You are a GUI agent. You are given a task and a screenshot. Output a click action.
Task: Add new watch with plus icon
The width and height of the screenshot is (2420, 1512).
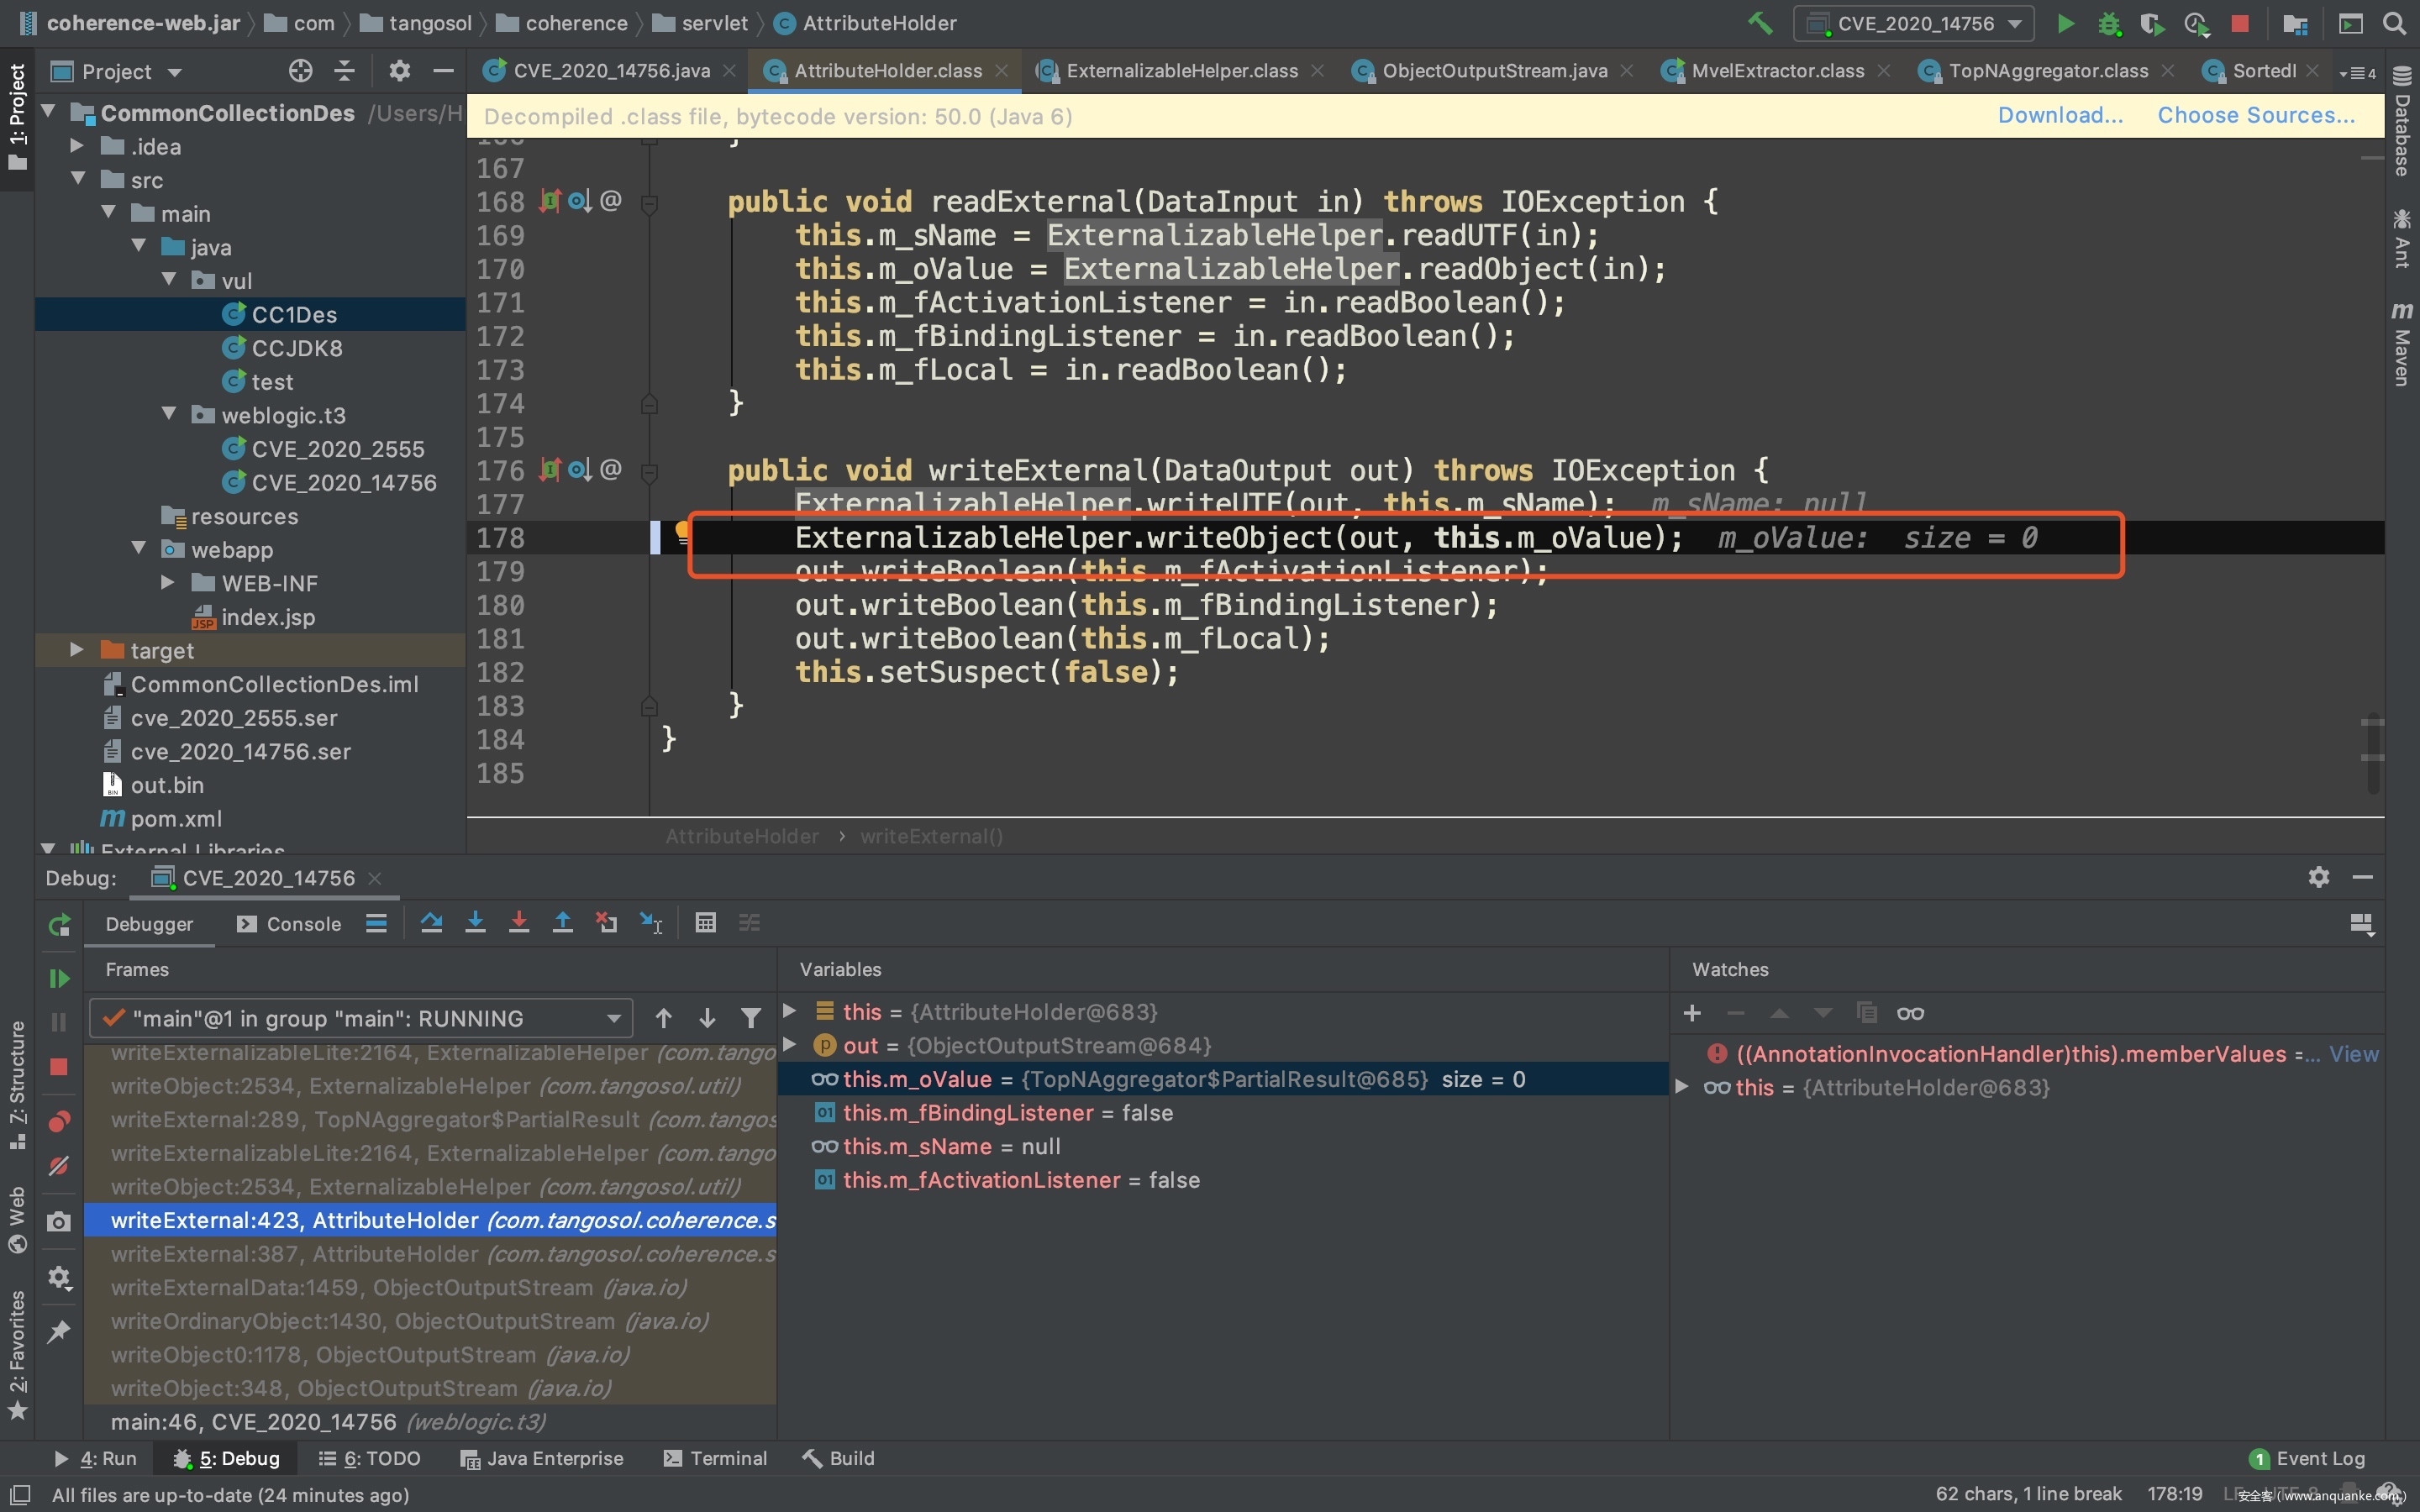1692,1013
